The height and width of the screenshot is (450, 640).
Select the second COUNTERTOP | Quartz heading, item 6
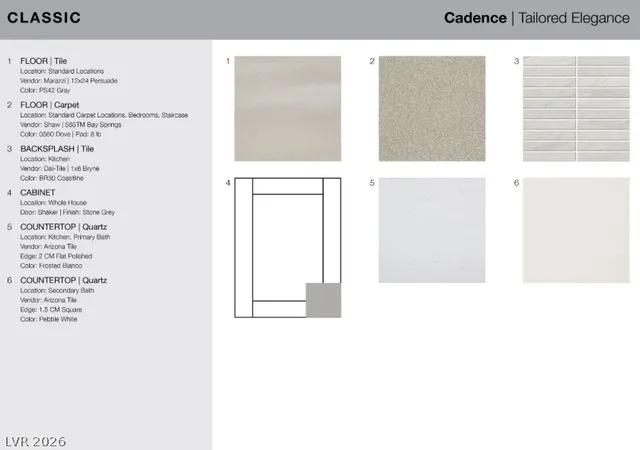(64, 280)
